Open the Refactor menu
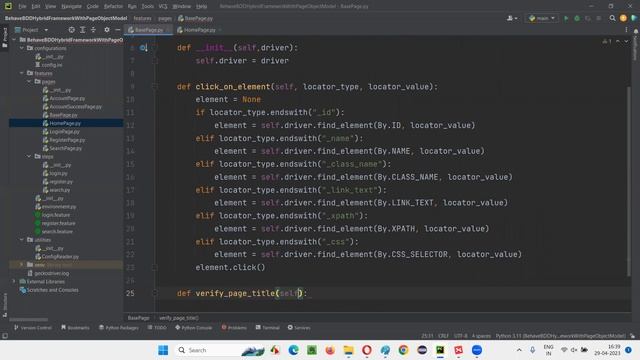The width and height of the screenshot is (640, 360). (113, 7)
